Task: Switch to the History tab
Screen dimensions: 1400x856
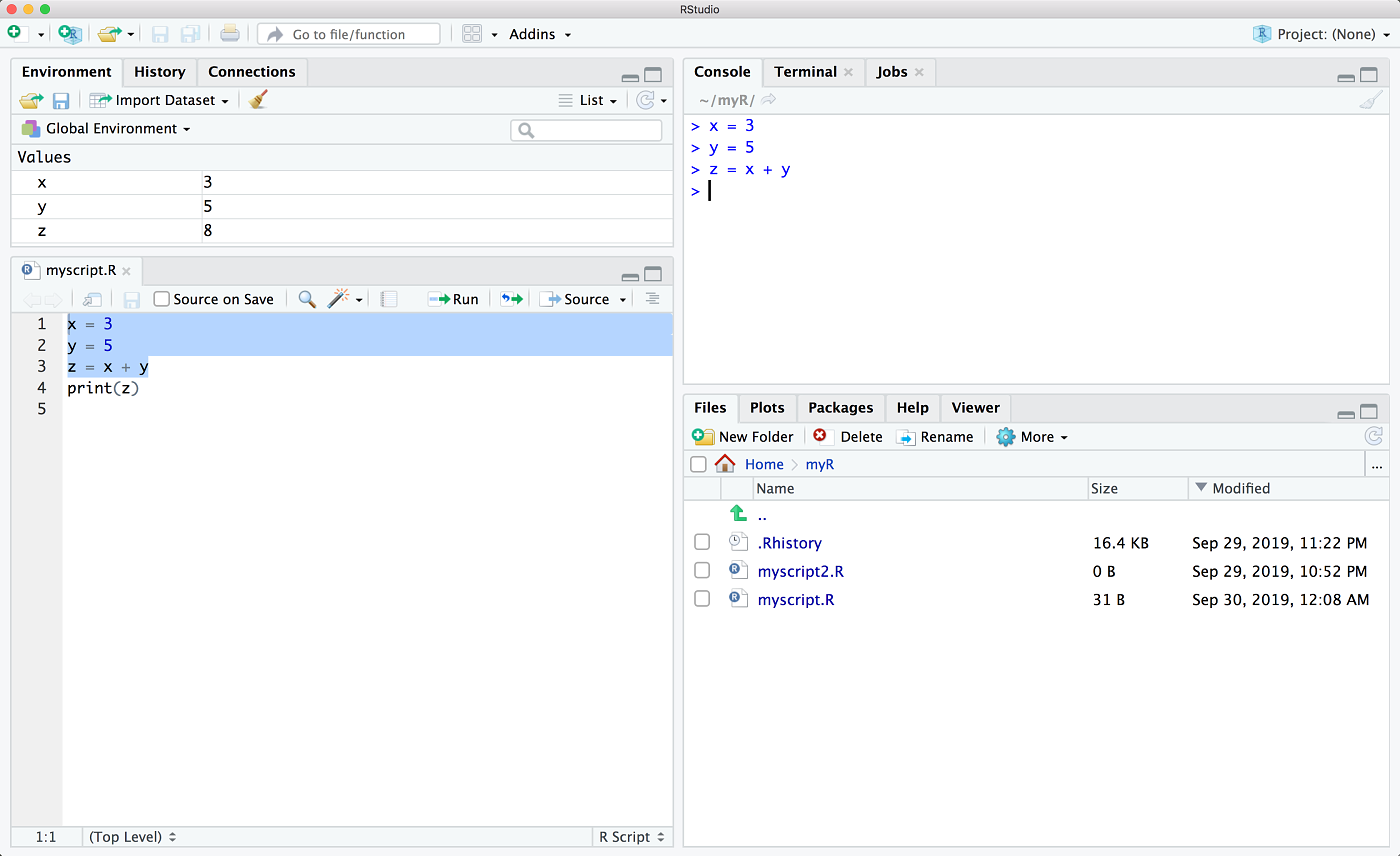Action: pyautogui.click(x=160, y=72)
